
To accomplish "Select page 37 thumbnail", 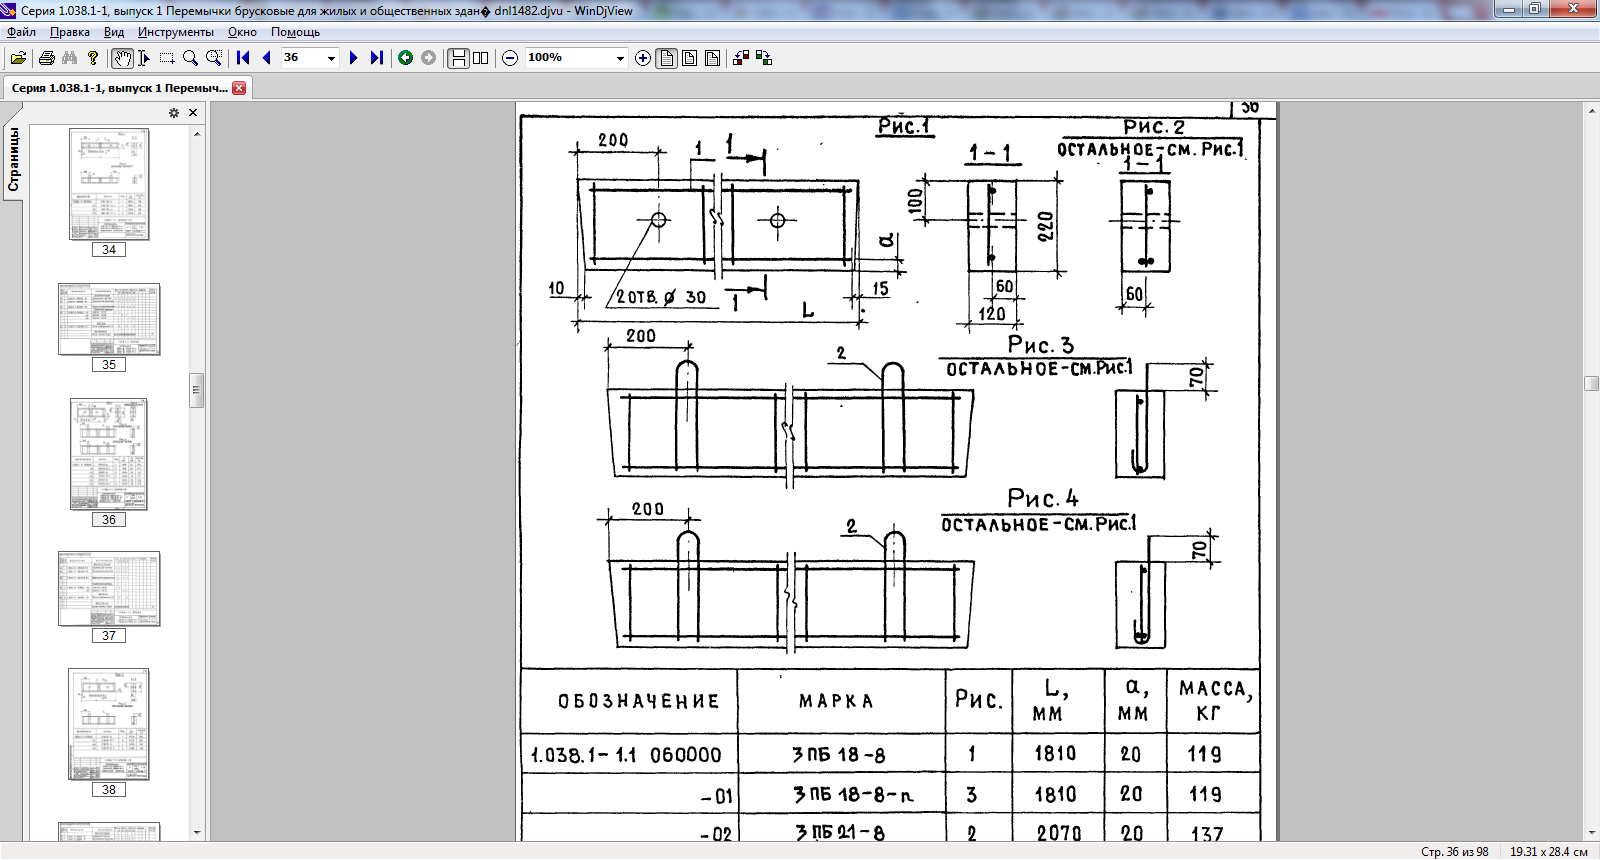I will (109, 589).
